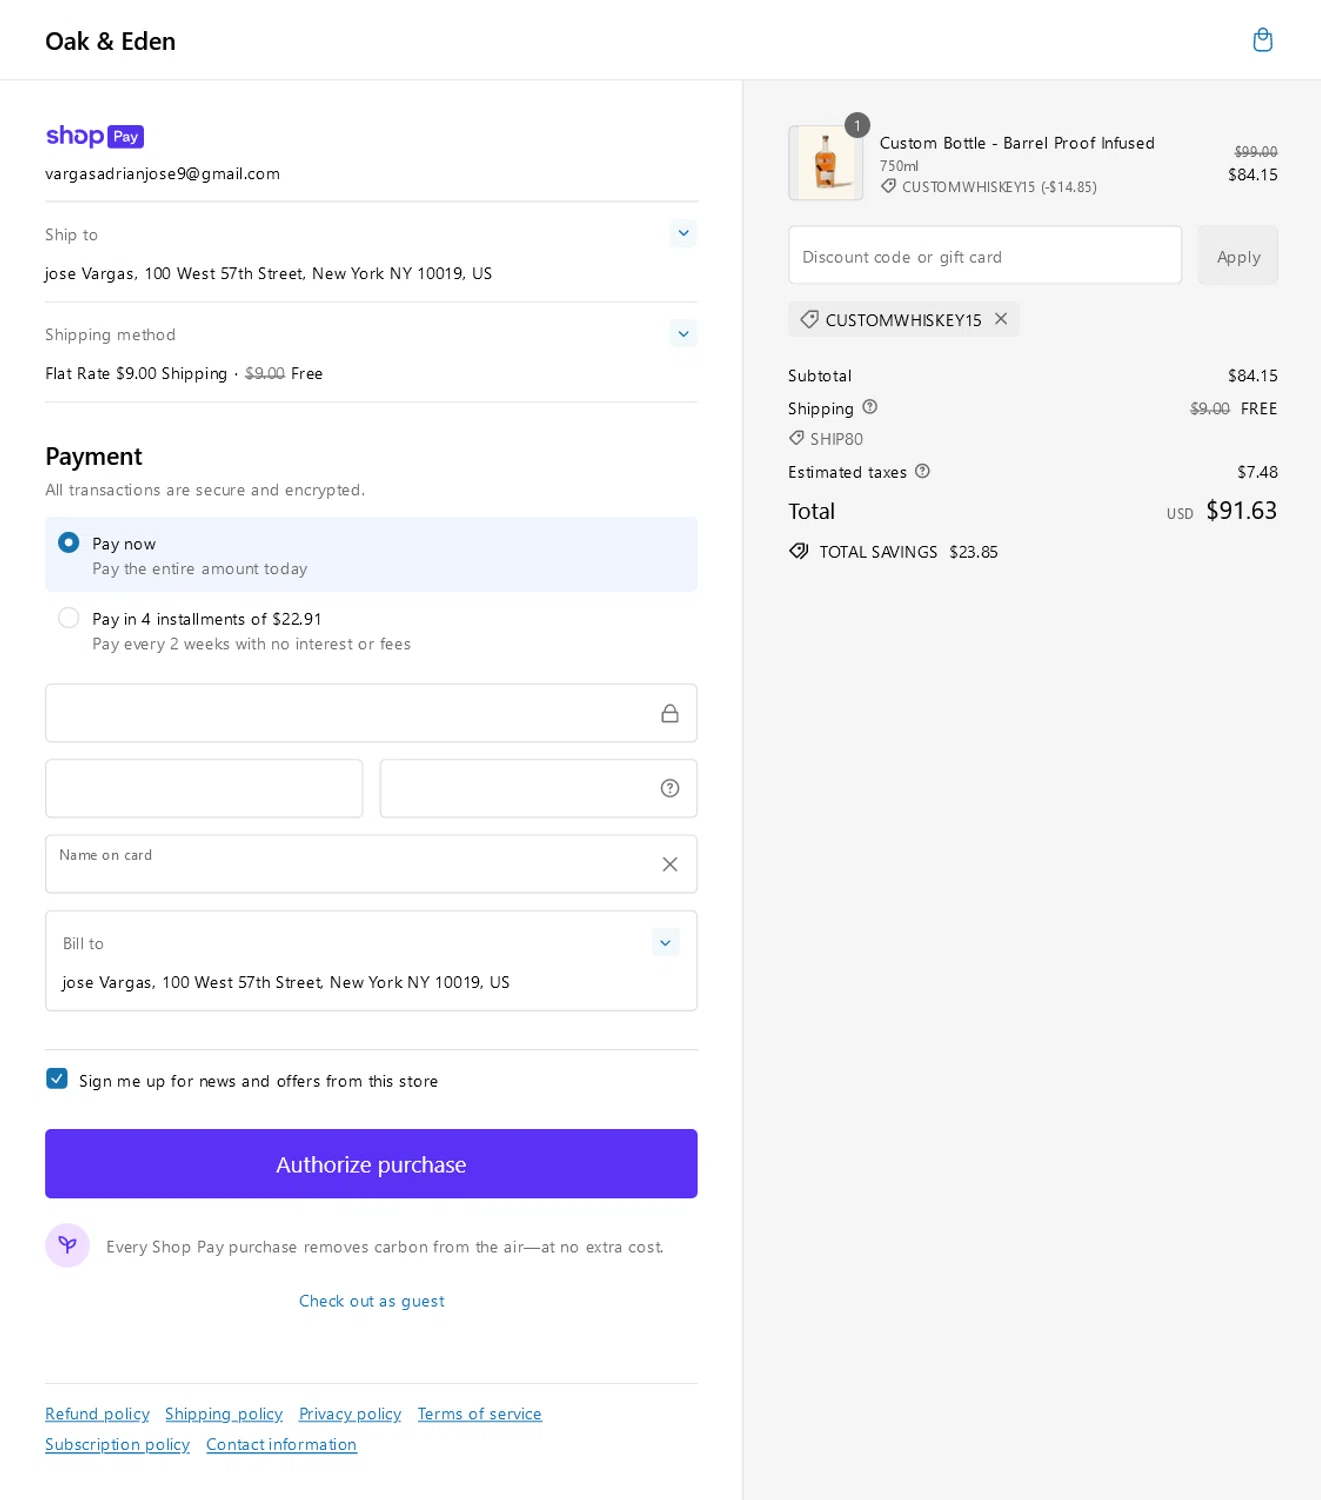Click the Shipping info question mark icon
1321x1500 pixels.
coord(870,407)
